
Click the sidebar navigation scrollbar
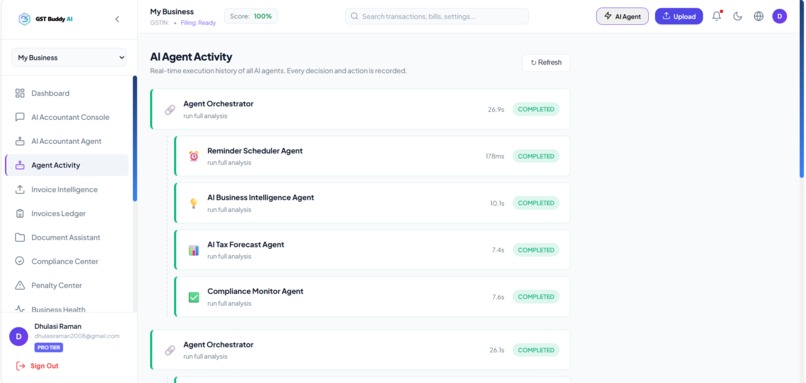coord(135,139)
